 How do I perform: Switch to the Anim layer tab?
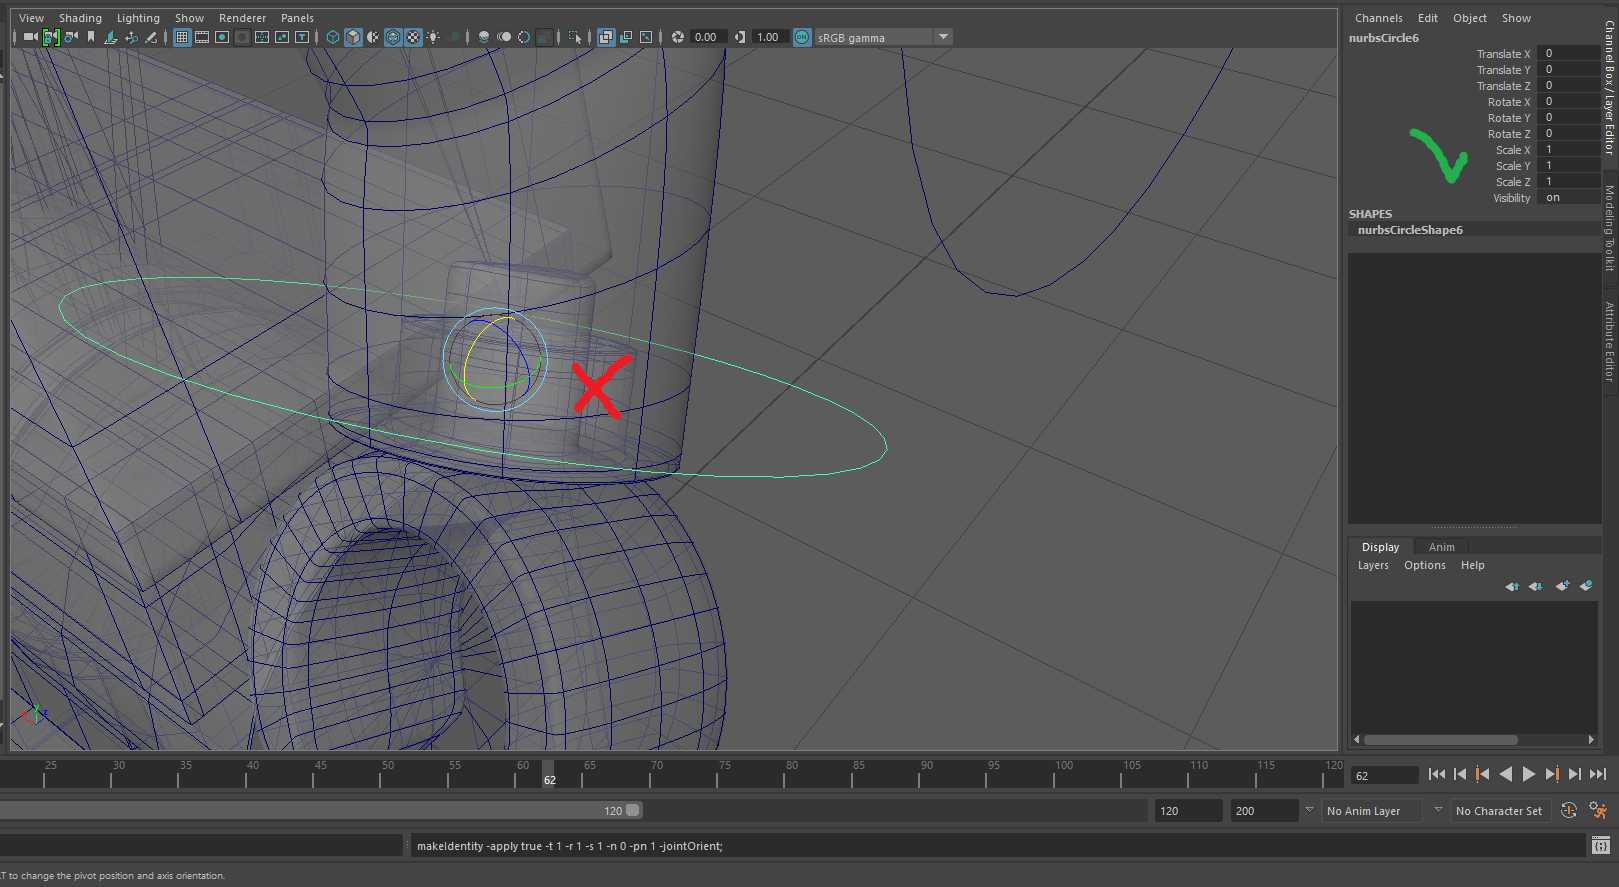click(1441, 547)
